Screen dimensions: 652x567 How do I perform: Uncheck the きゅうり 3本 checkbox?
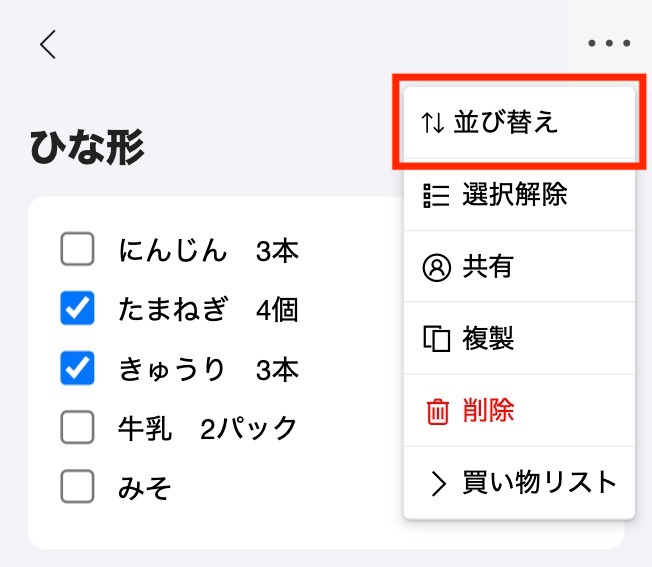click(77, 368)
